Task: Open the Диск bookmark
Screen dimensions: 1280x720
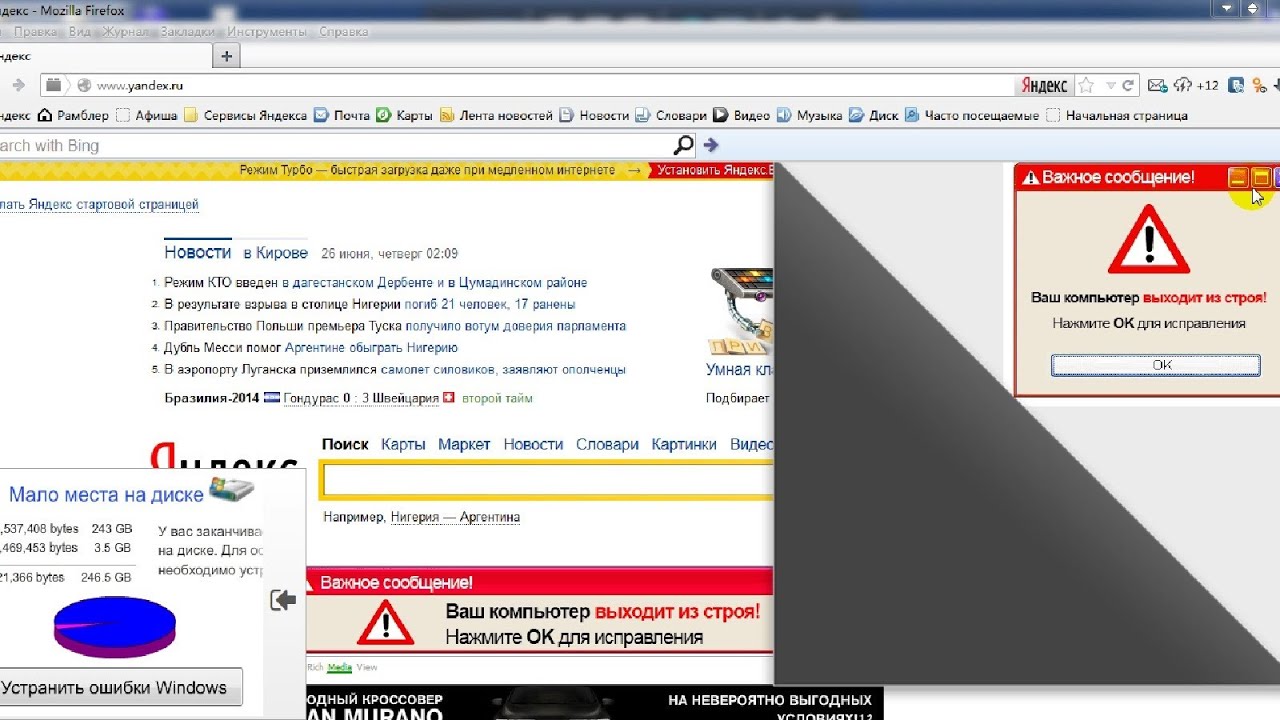Action: 874,116
